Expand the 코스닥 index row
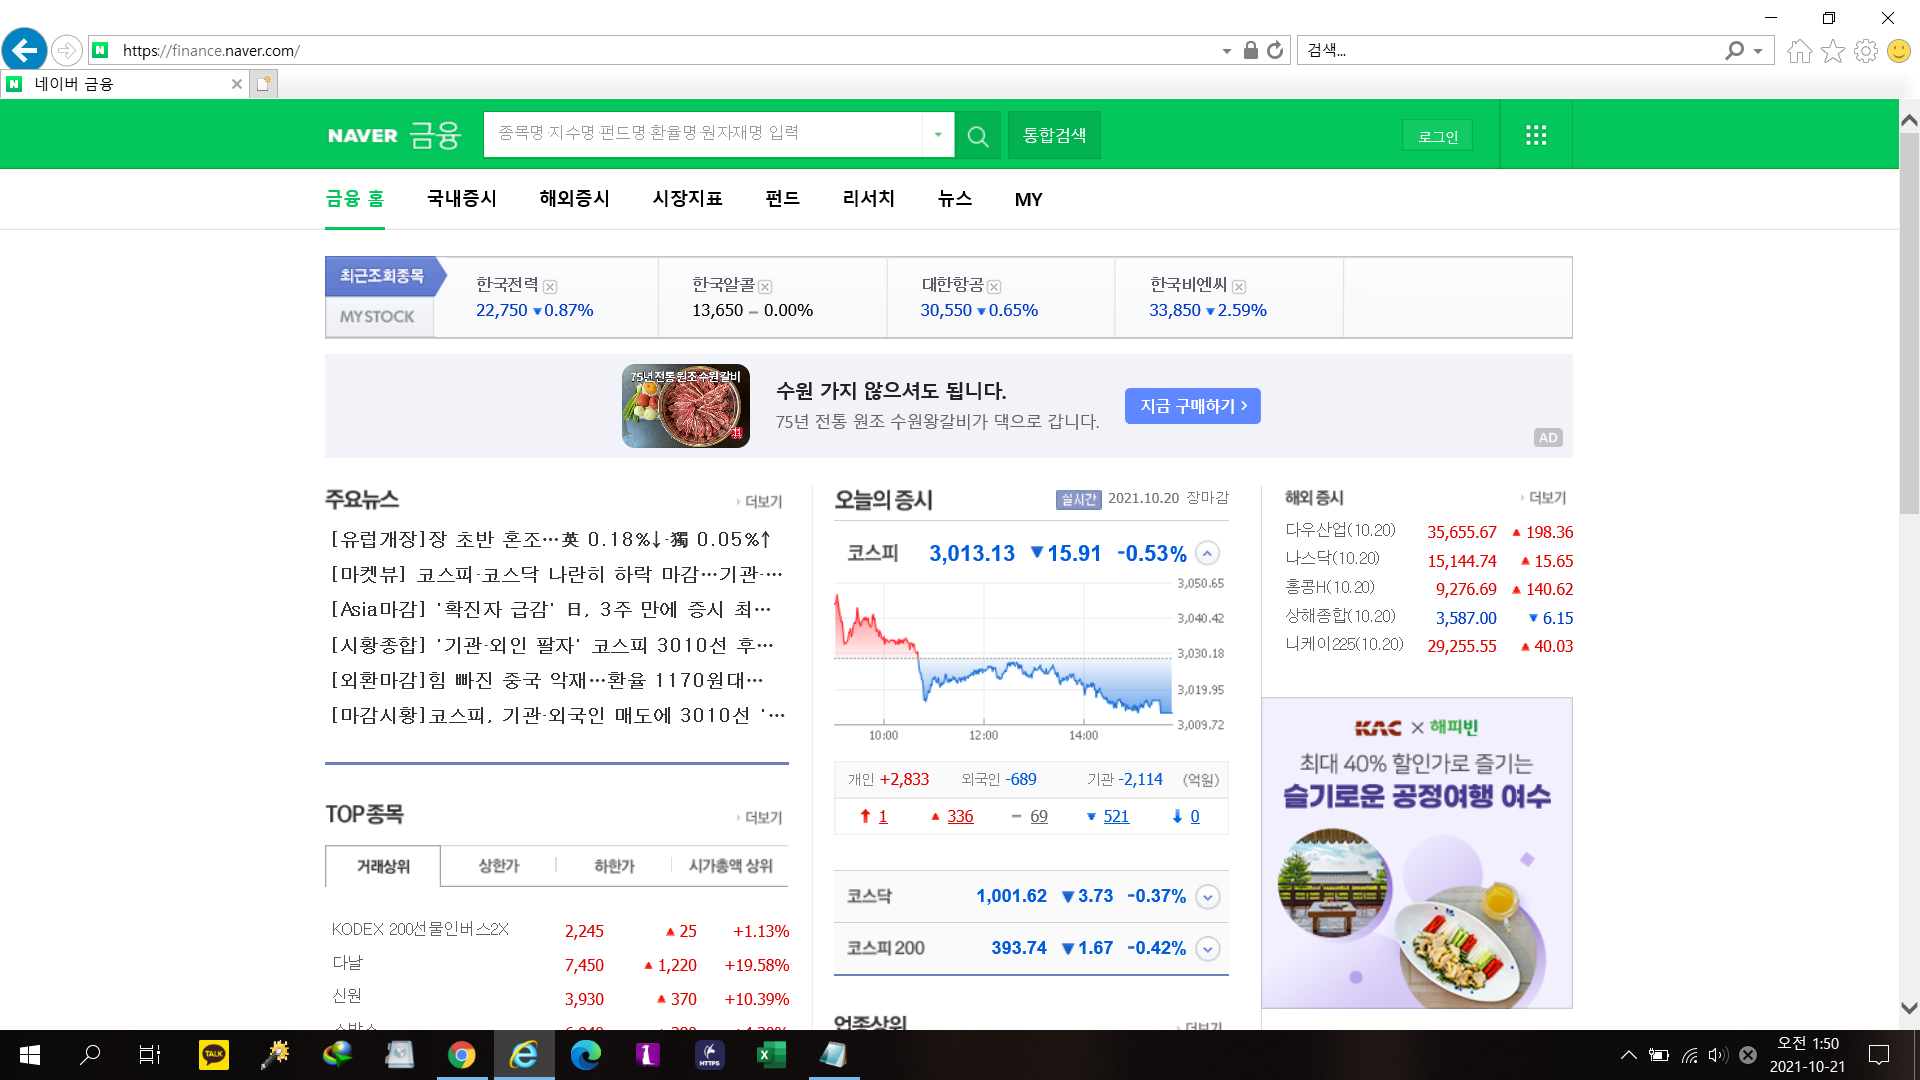 tap(1207, 897)
